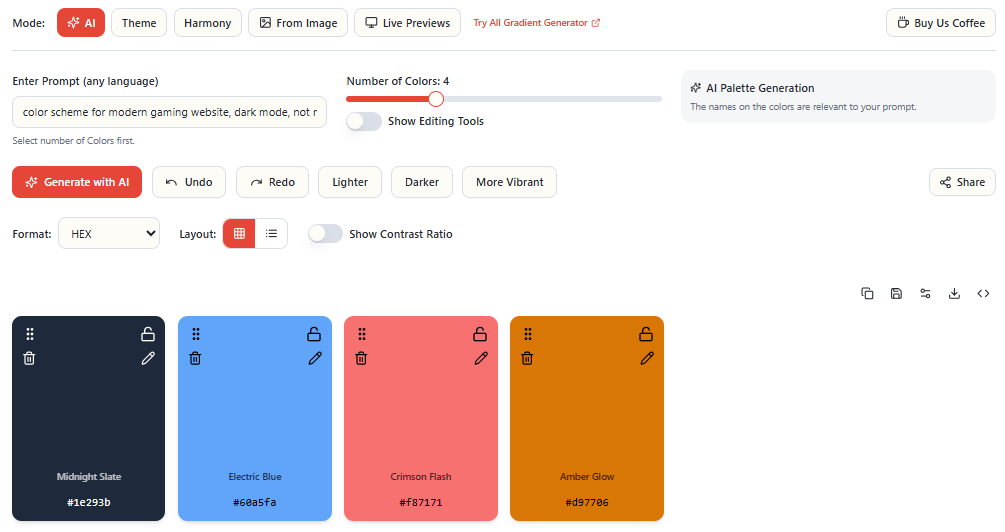This screenshot has width=1005, height=532.
Task: Click the Number of Colors slider handle
Action: (435, 99)
